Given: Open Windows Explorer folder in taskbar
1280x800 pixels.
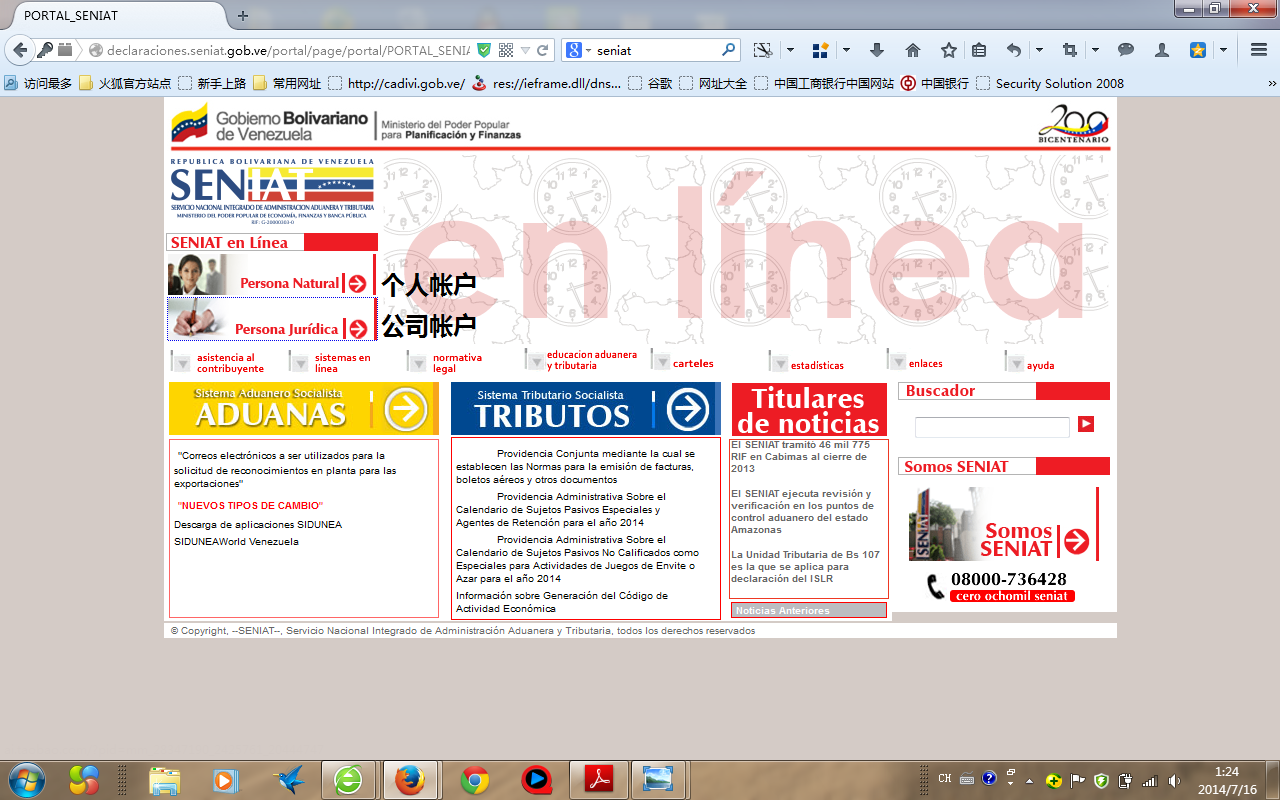Looking at the screenshot, I should click(x=164, y=779).
